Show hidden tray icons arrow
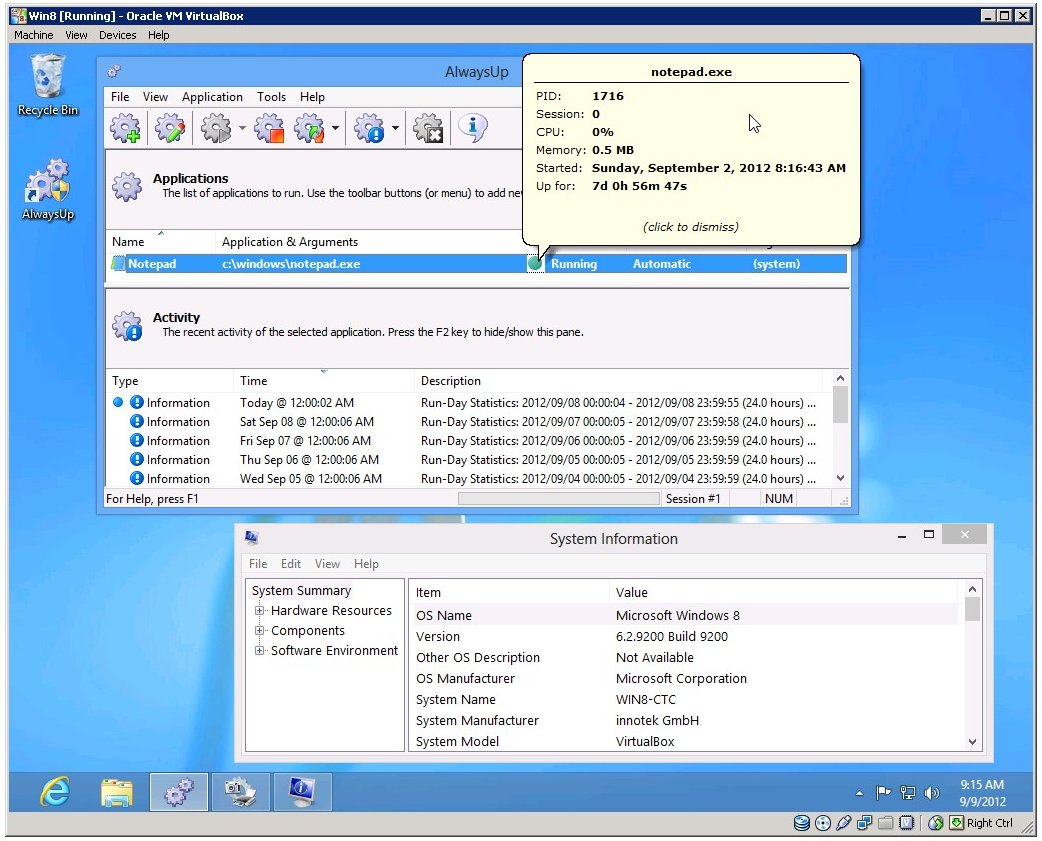The image size is (1042, 841). [x=859, y=793]
